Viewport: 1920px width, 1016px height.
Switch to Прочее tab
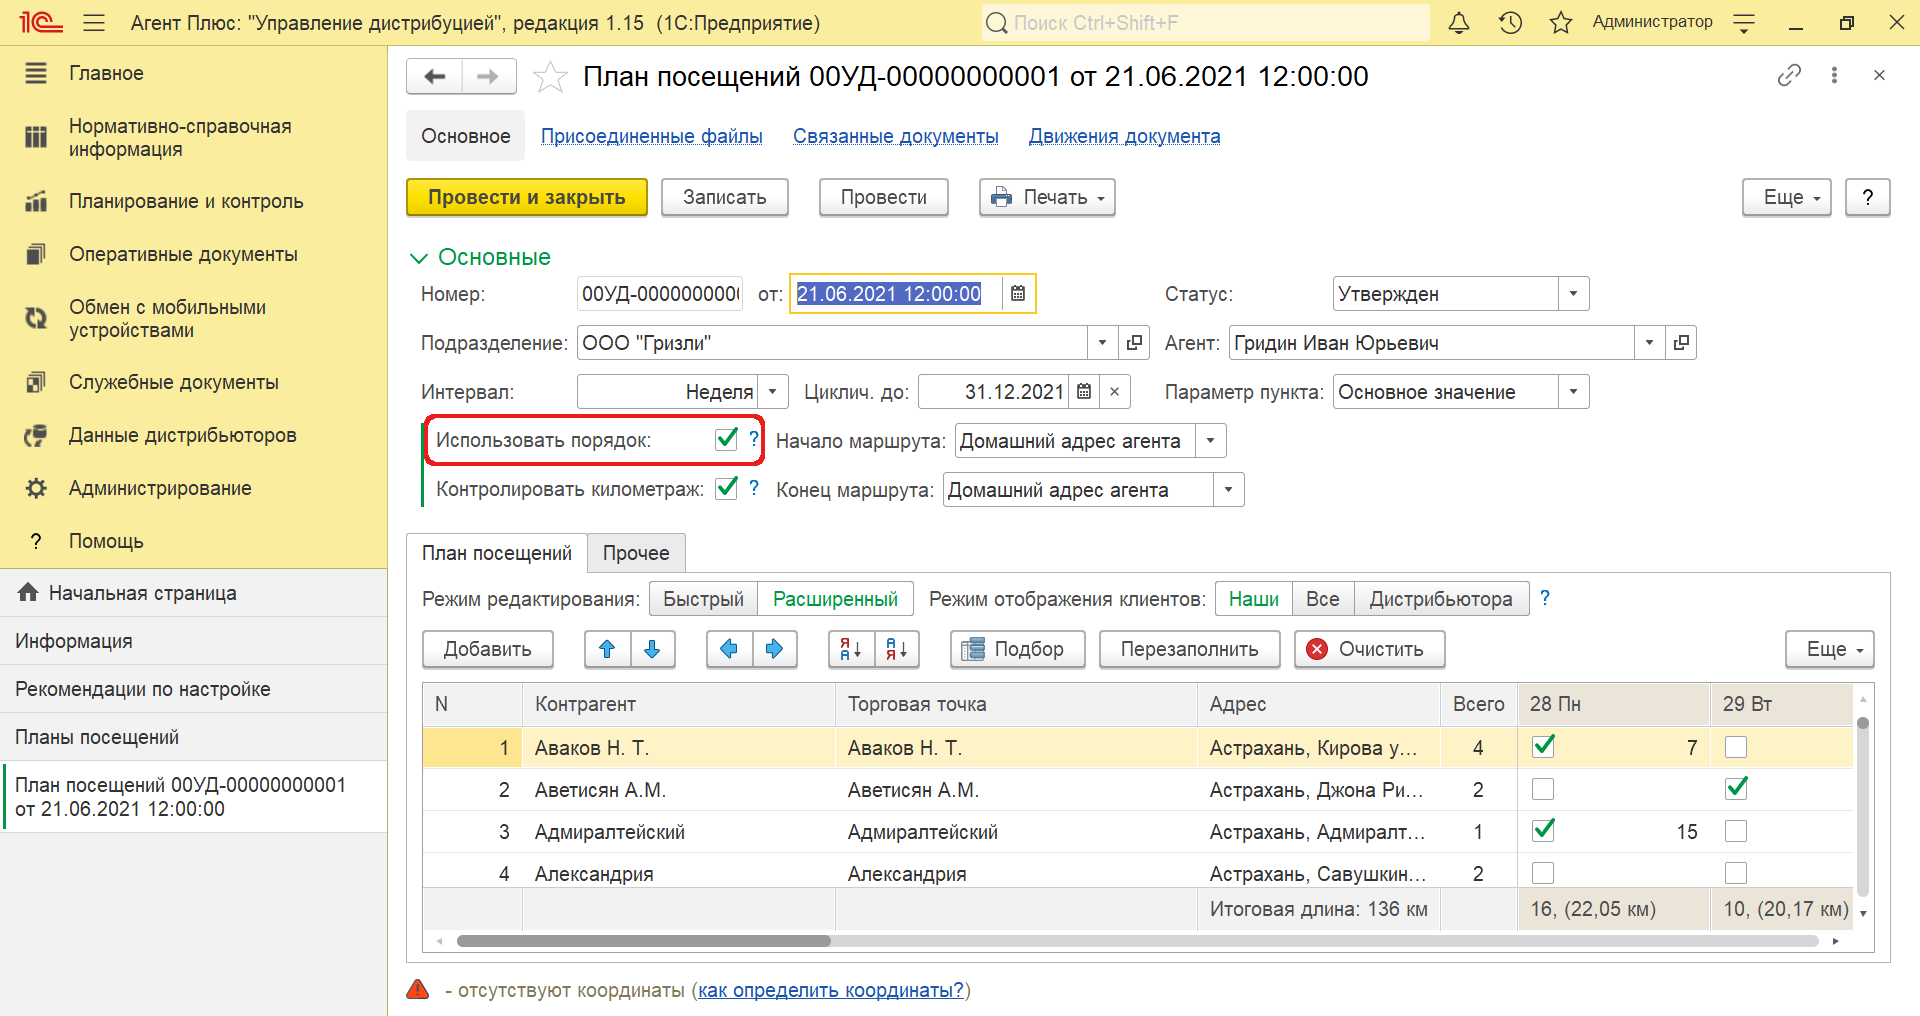(x=636, y=553)
